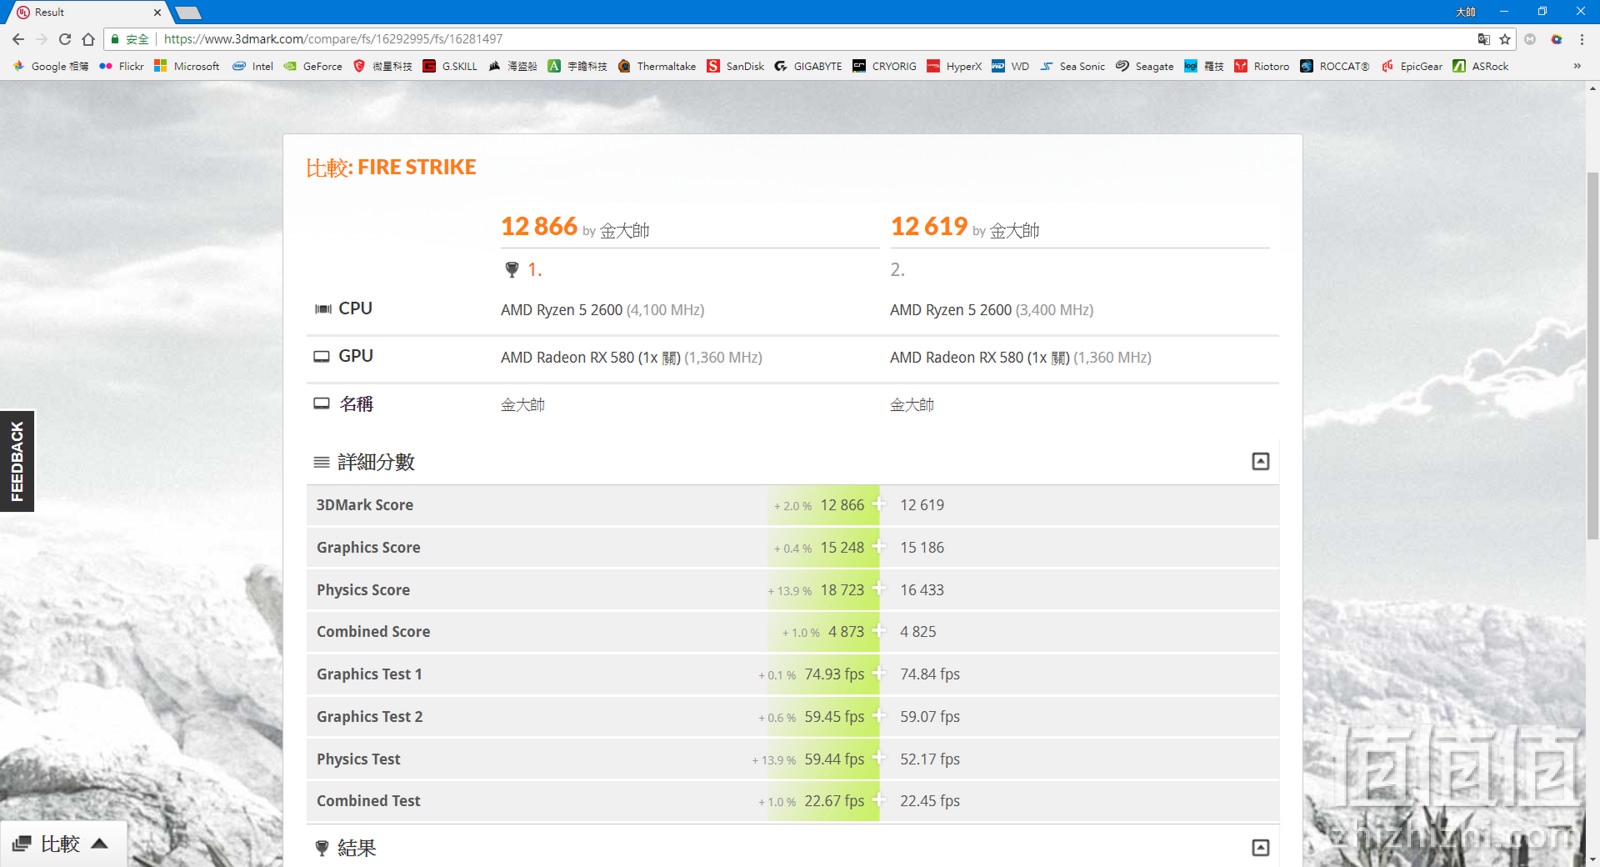The width and height of the screenshot is (1600, 867).
Task: Click the secure site lock icon
Action: tap(115, 39)
